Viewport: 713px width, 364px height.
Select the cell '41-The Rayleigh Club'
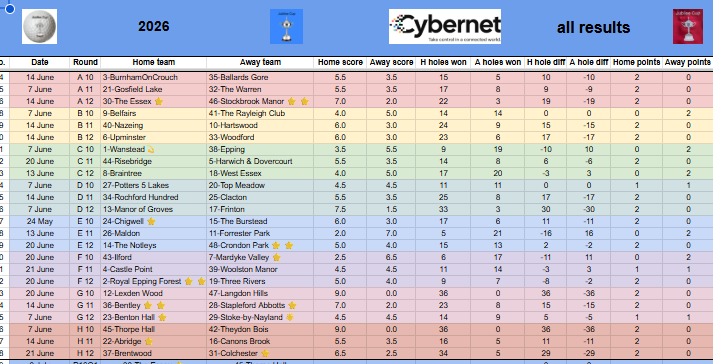pyautogui.click(x=260, y=113)
